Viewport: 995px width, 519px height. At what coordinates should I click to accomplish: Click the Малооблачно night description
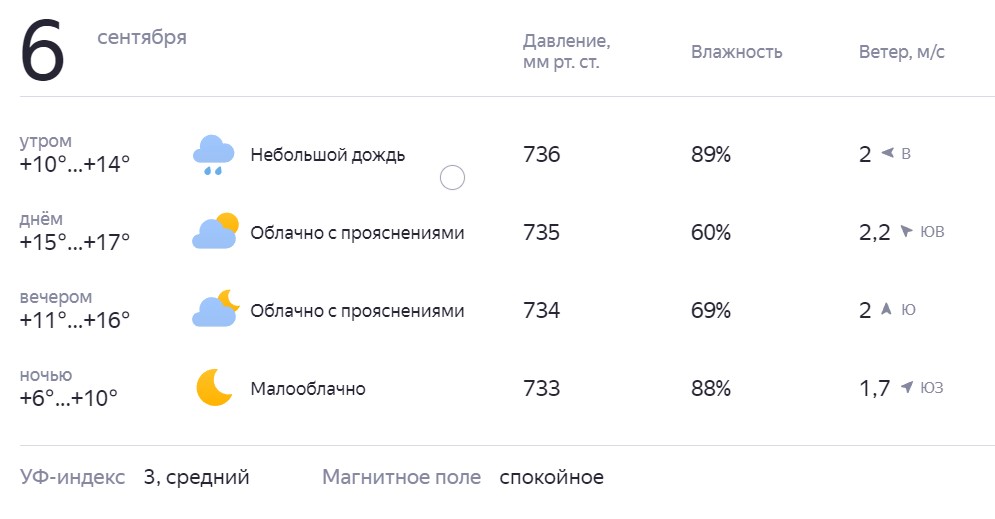[308, 388]
